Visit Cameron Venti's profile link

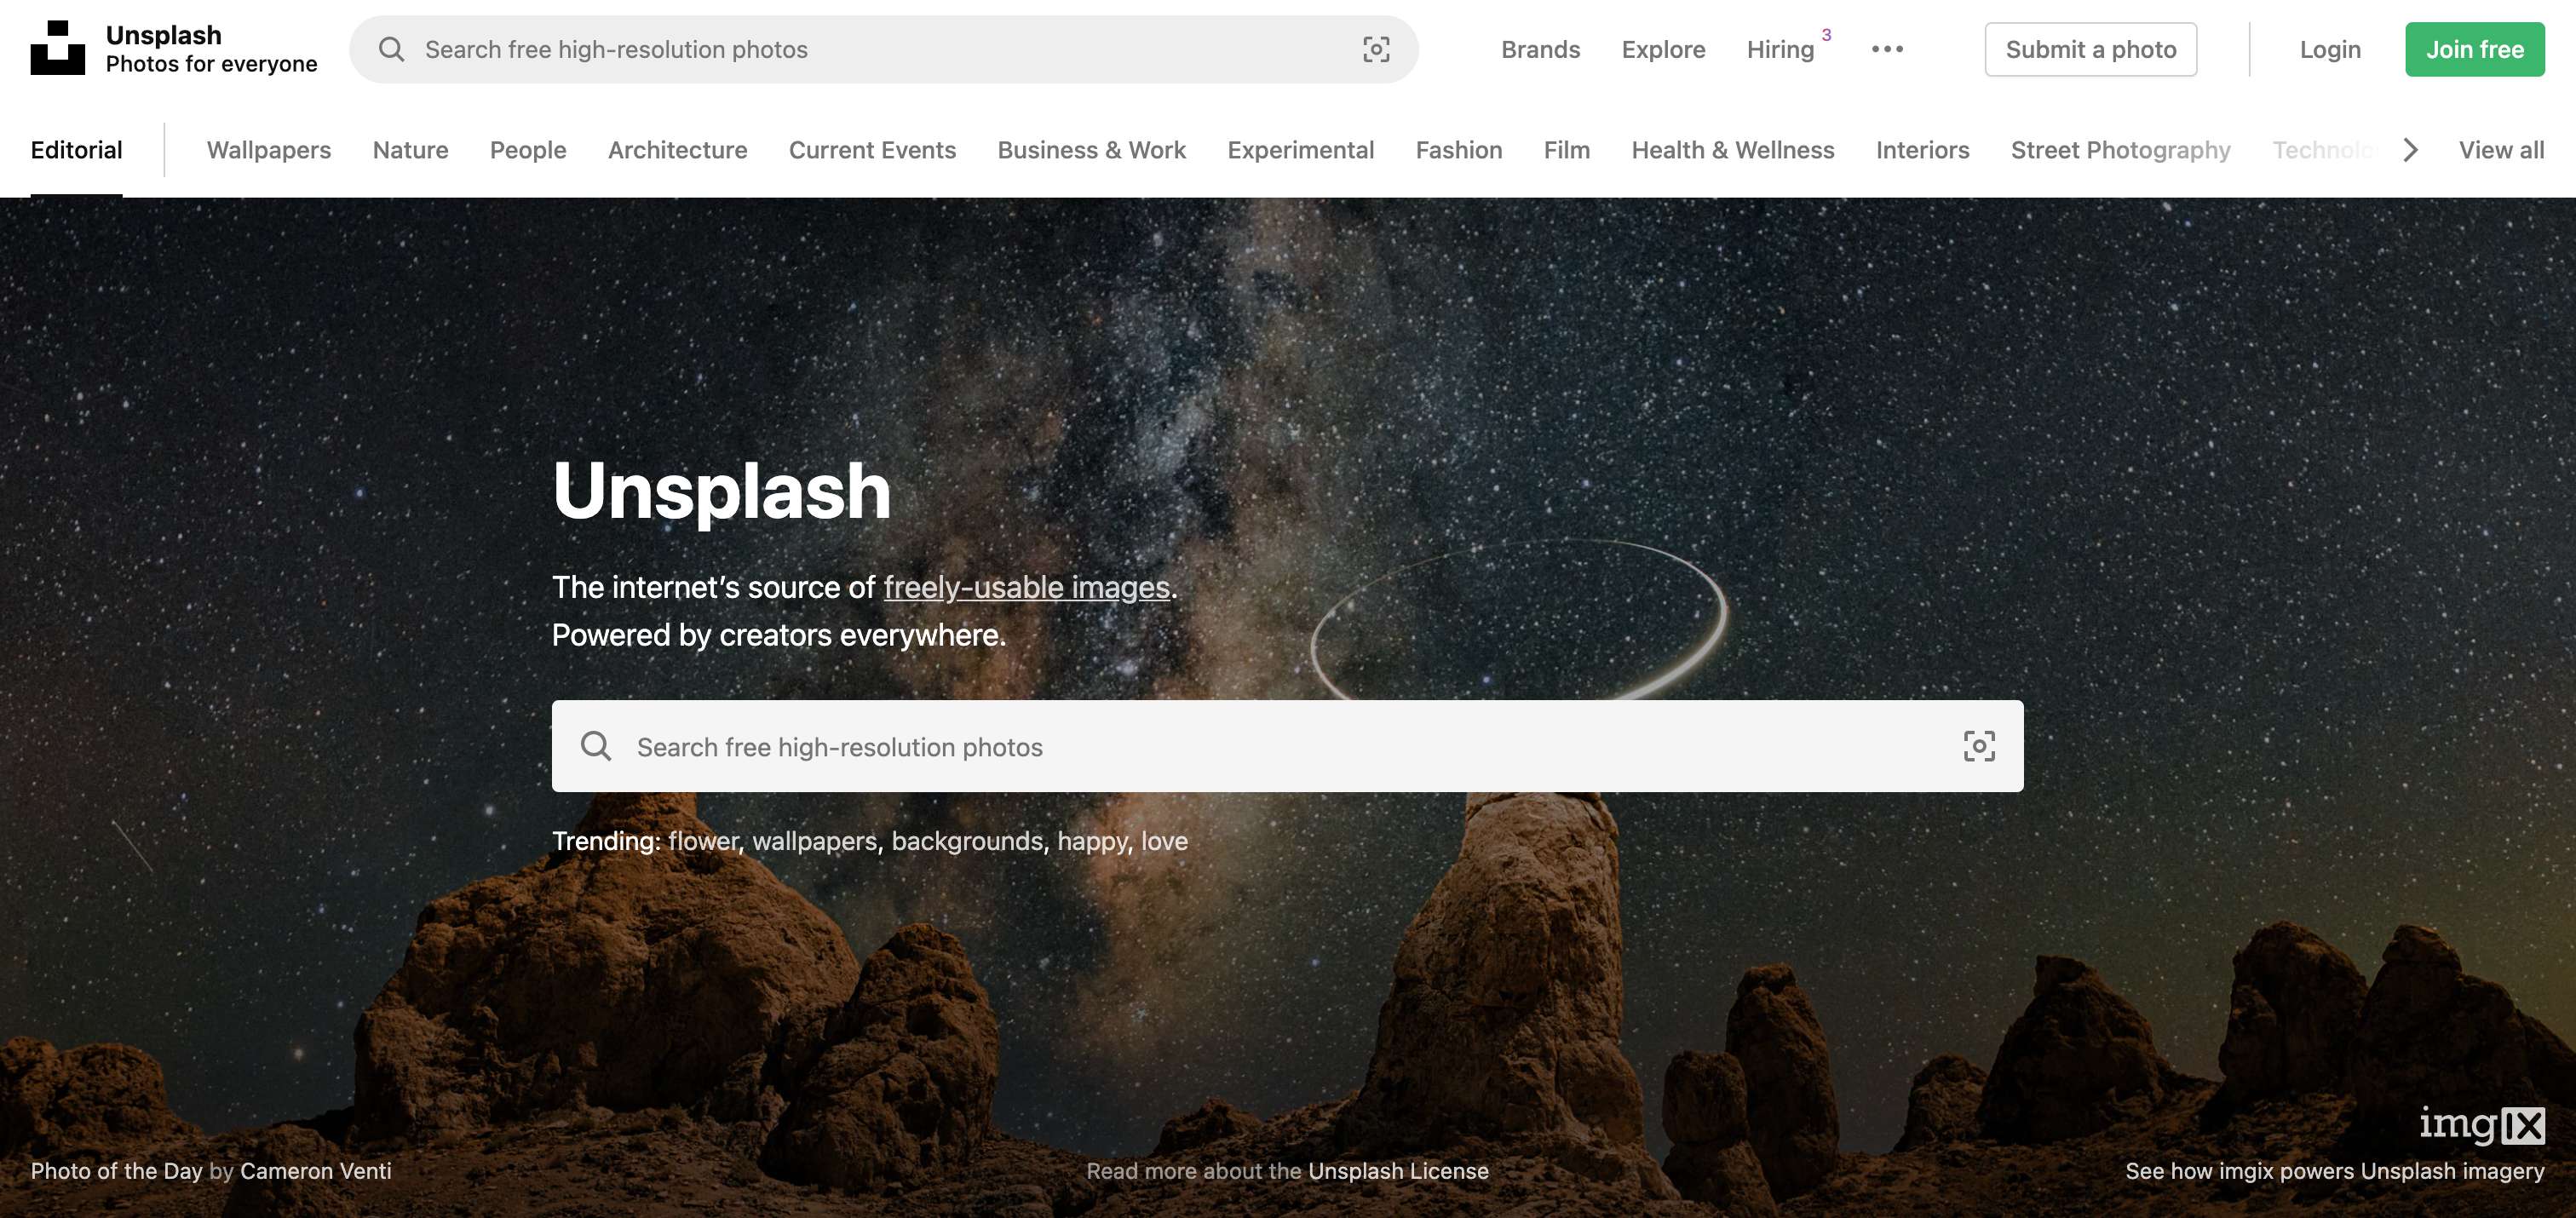pos(315,1171)
